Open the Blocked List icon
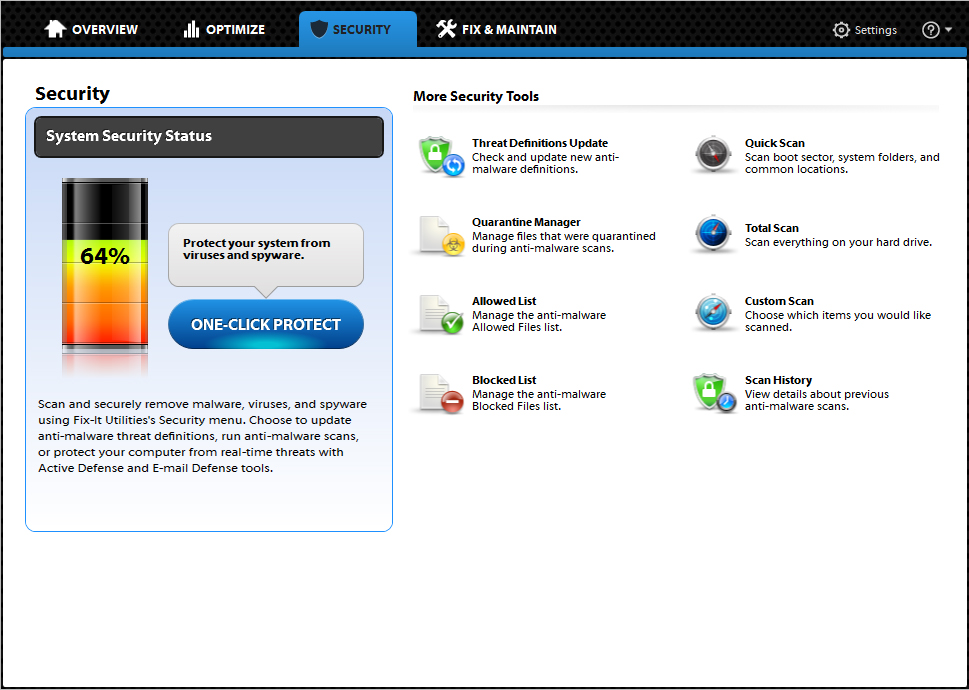 click(441, 393)
